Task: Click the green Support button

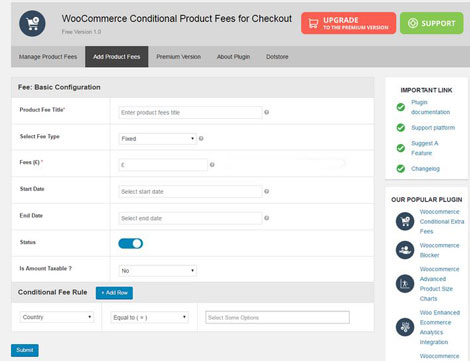Action: 432,23
